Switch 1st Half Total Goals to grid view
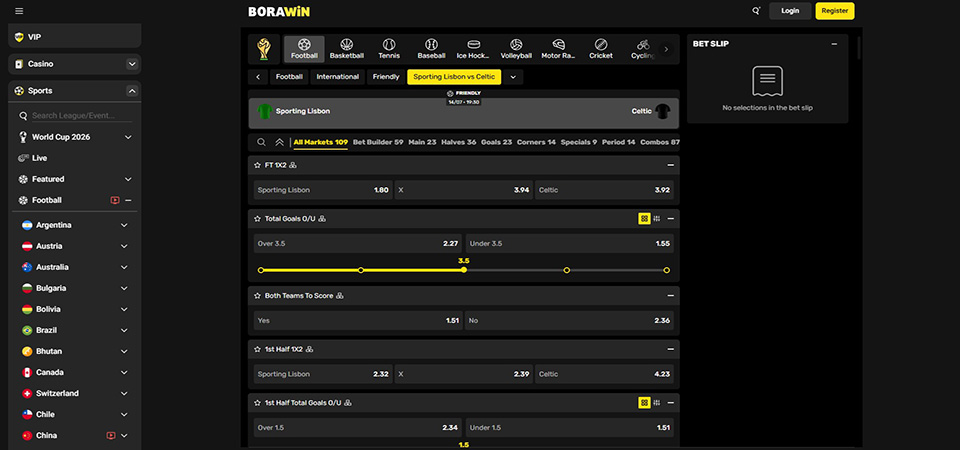This screenshot has height=450, width=960. click(x=644, y=403)
